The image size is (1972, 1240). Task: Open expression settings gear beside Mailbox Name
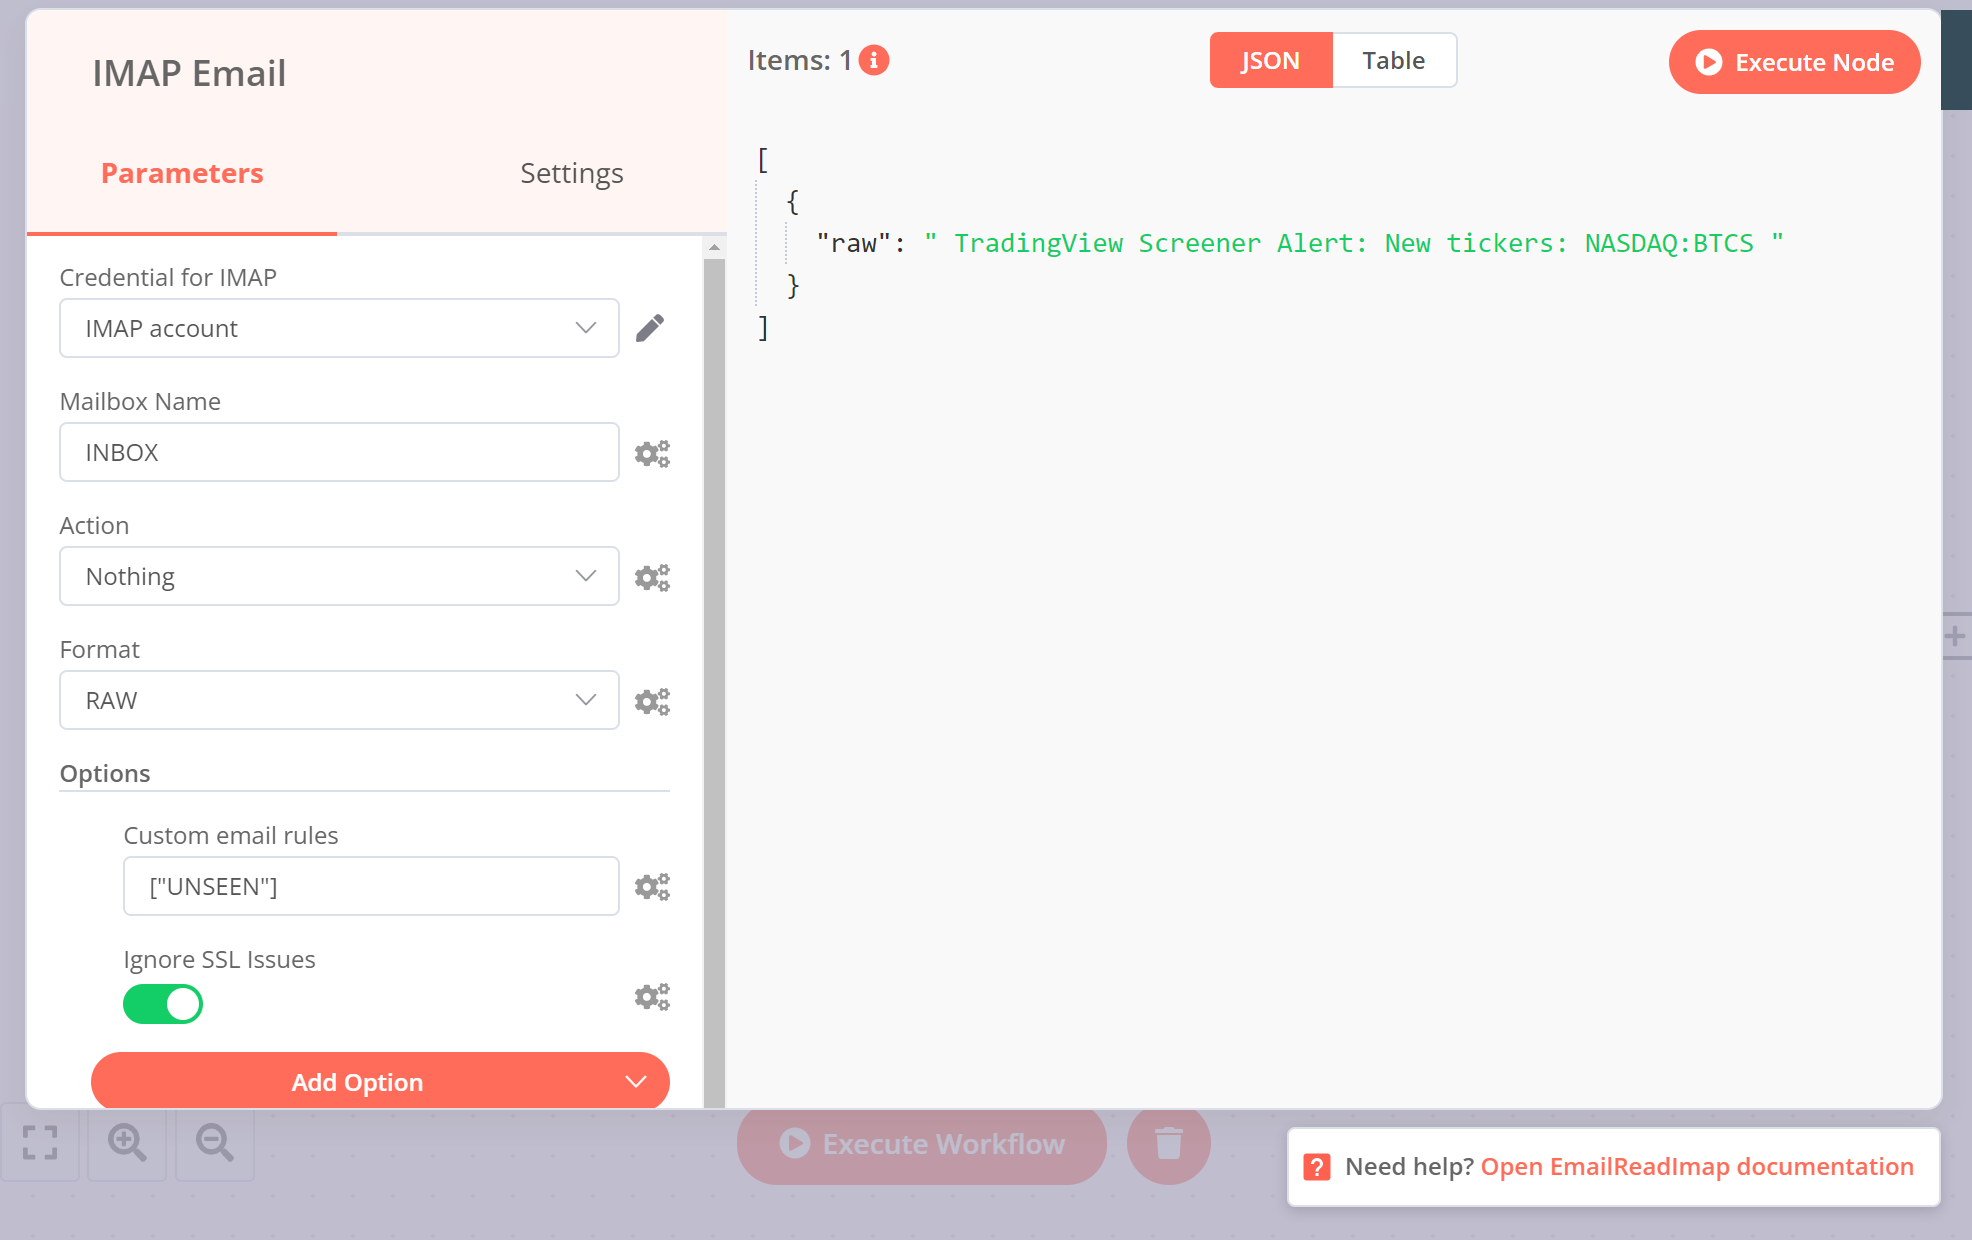tap(652, 452)
